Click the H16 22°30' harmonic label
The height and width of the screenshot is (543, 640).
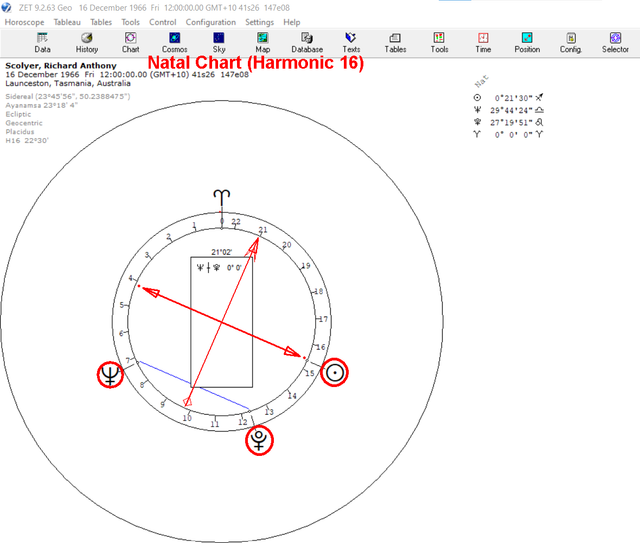[27, 140]
